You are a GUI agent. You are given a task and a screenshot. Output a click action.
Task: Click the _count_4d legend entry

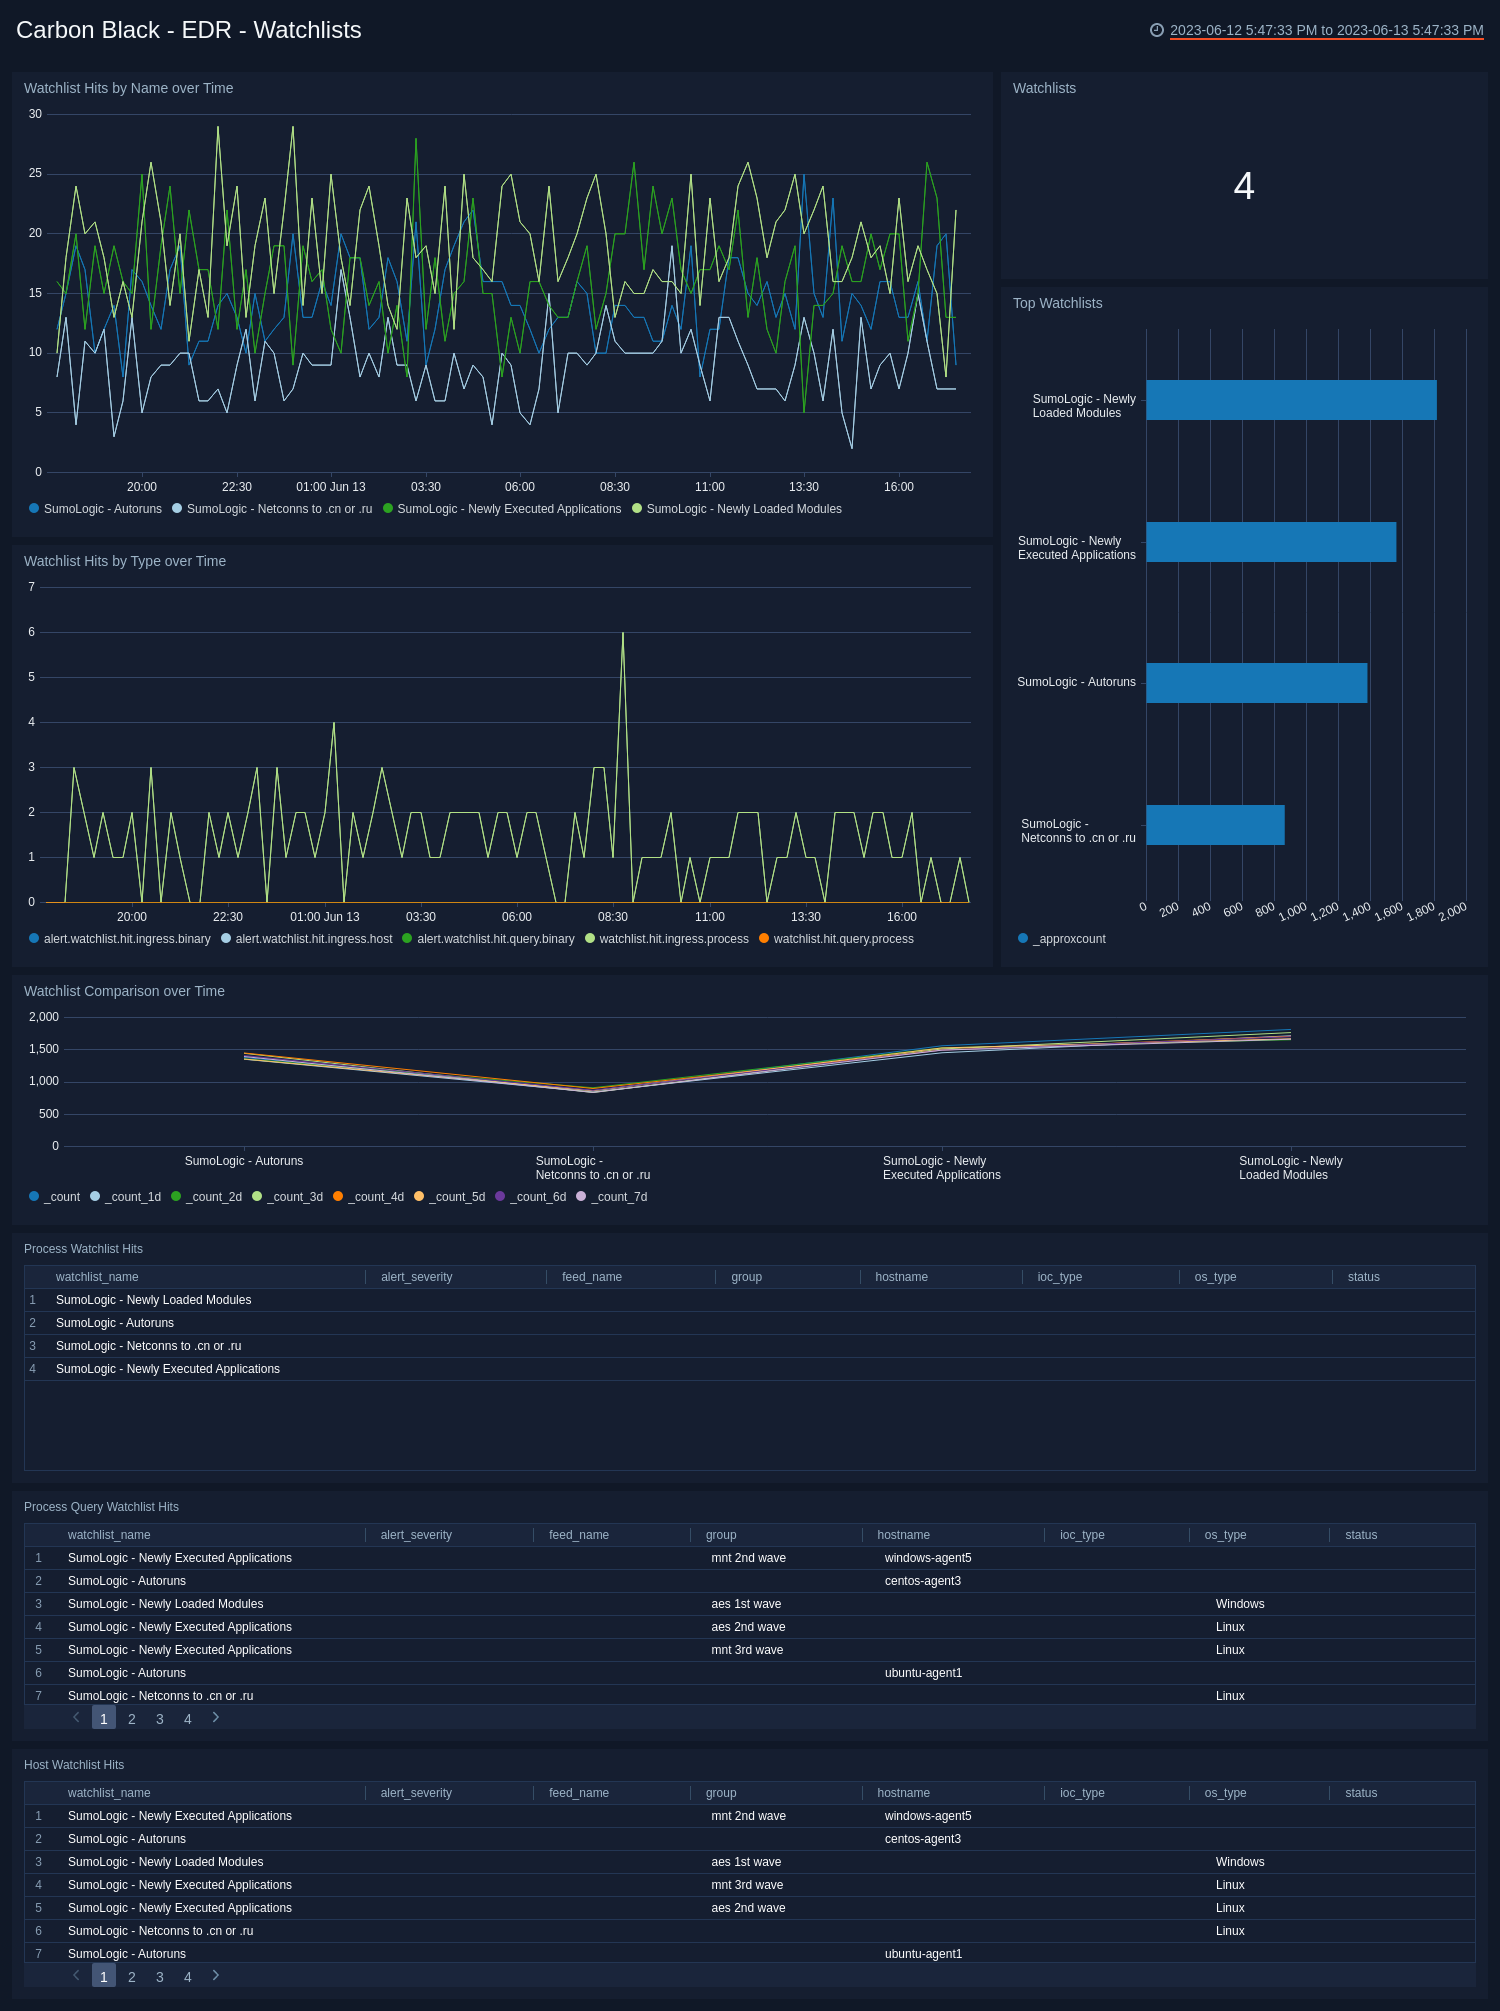tap(368, 1197)
